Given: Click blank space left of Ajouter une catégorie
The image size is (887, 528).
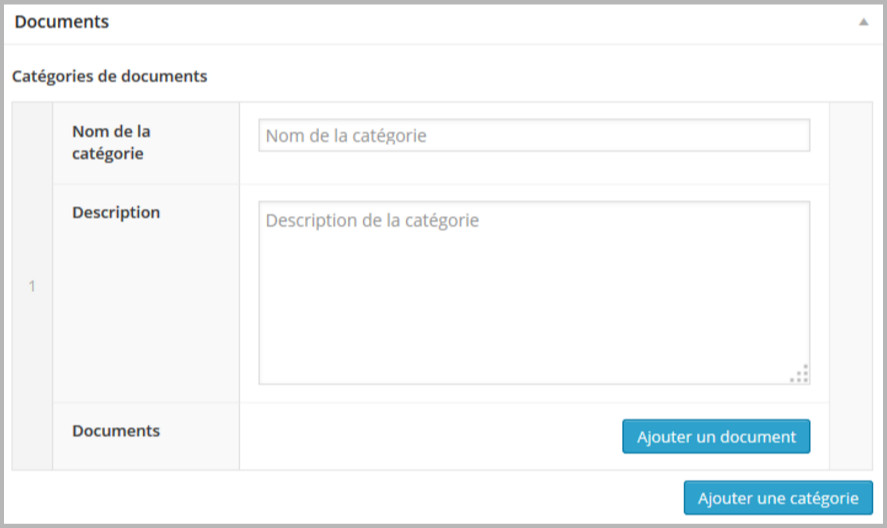Looking at the screenshot, I should pyautogui.click(x=345, y=498).
